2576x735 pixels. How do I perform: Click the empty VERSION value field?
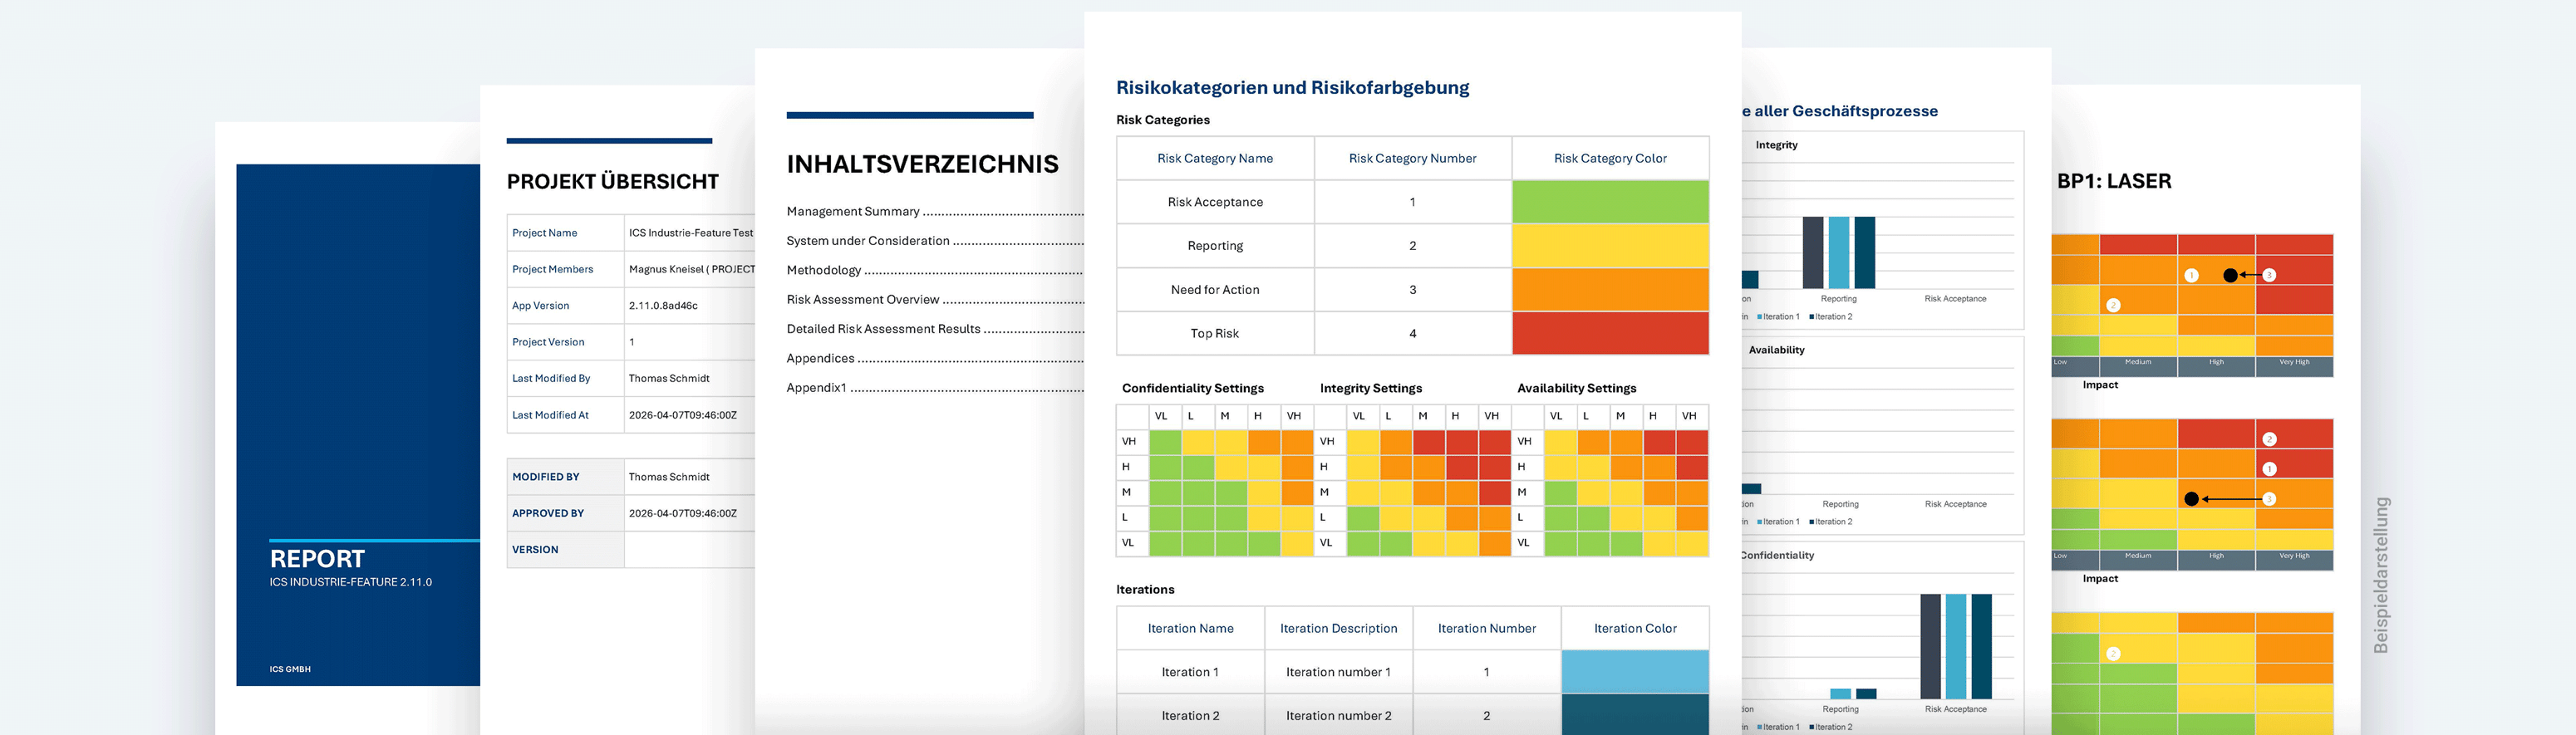tap(689, 550)
